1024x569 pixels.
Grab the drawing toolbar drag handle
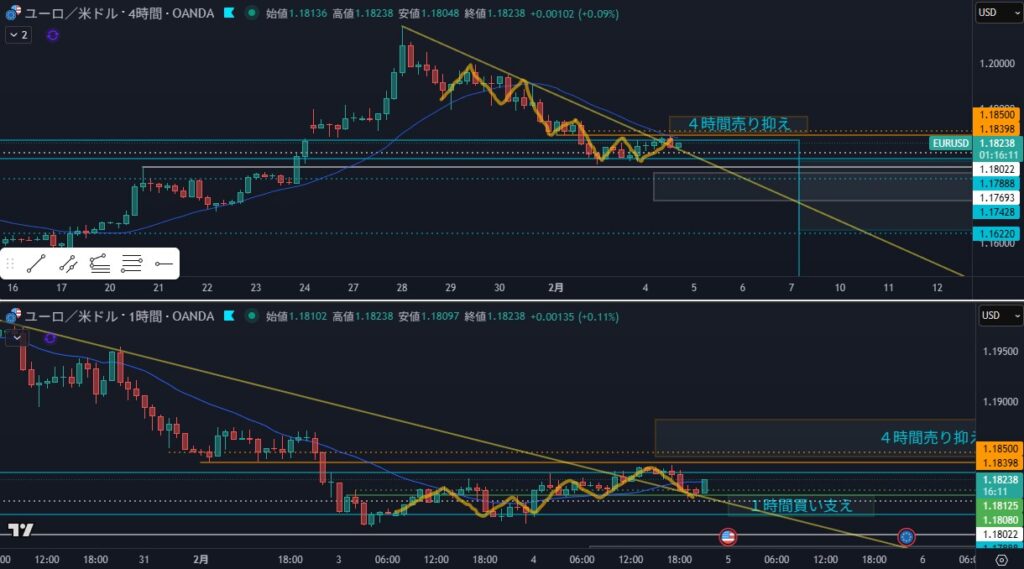click(10, 264)
